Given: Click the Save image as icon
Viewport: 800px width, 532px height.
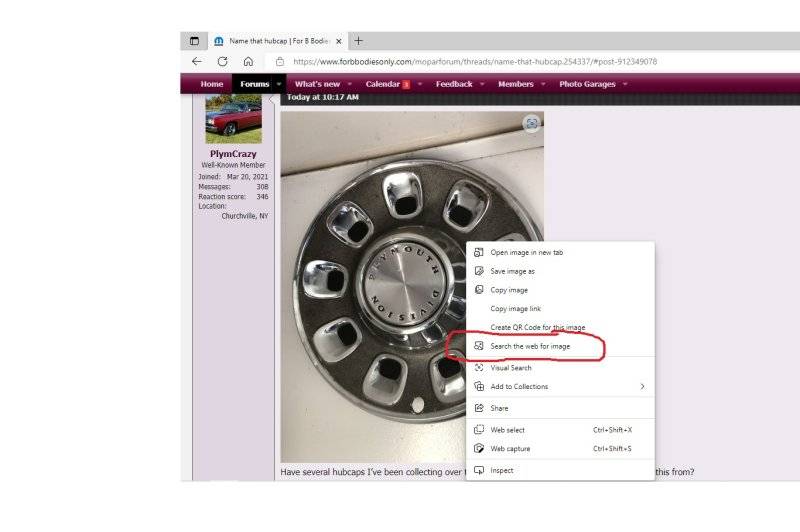Looking at the screenshot, I should 479,271.
